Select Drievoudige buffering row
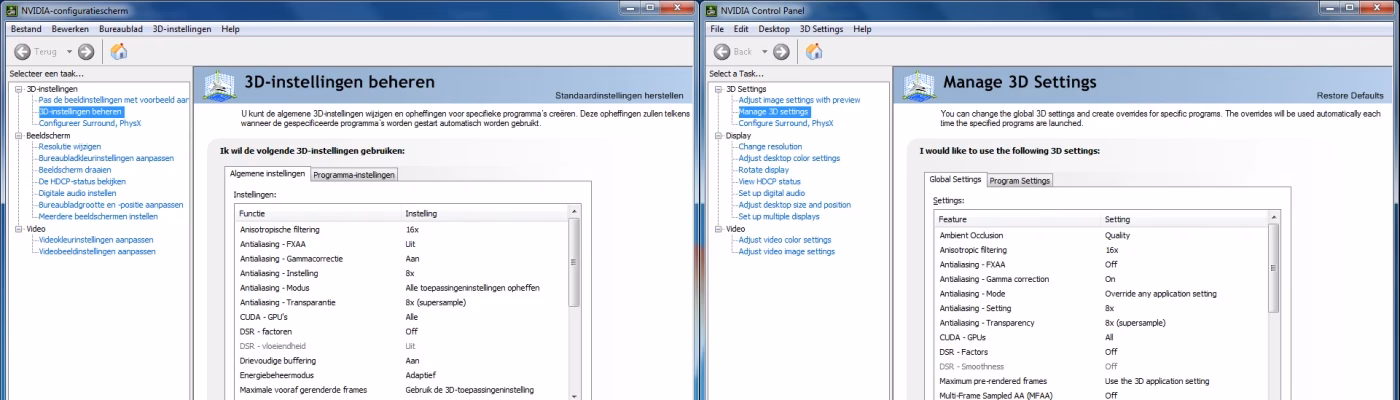This screenshot has height=400, width=1400. (x=401, y=360)
